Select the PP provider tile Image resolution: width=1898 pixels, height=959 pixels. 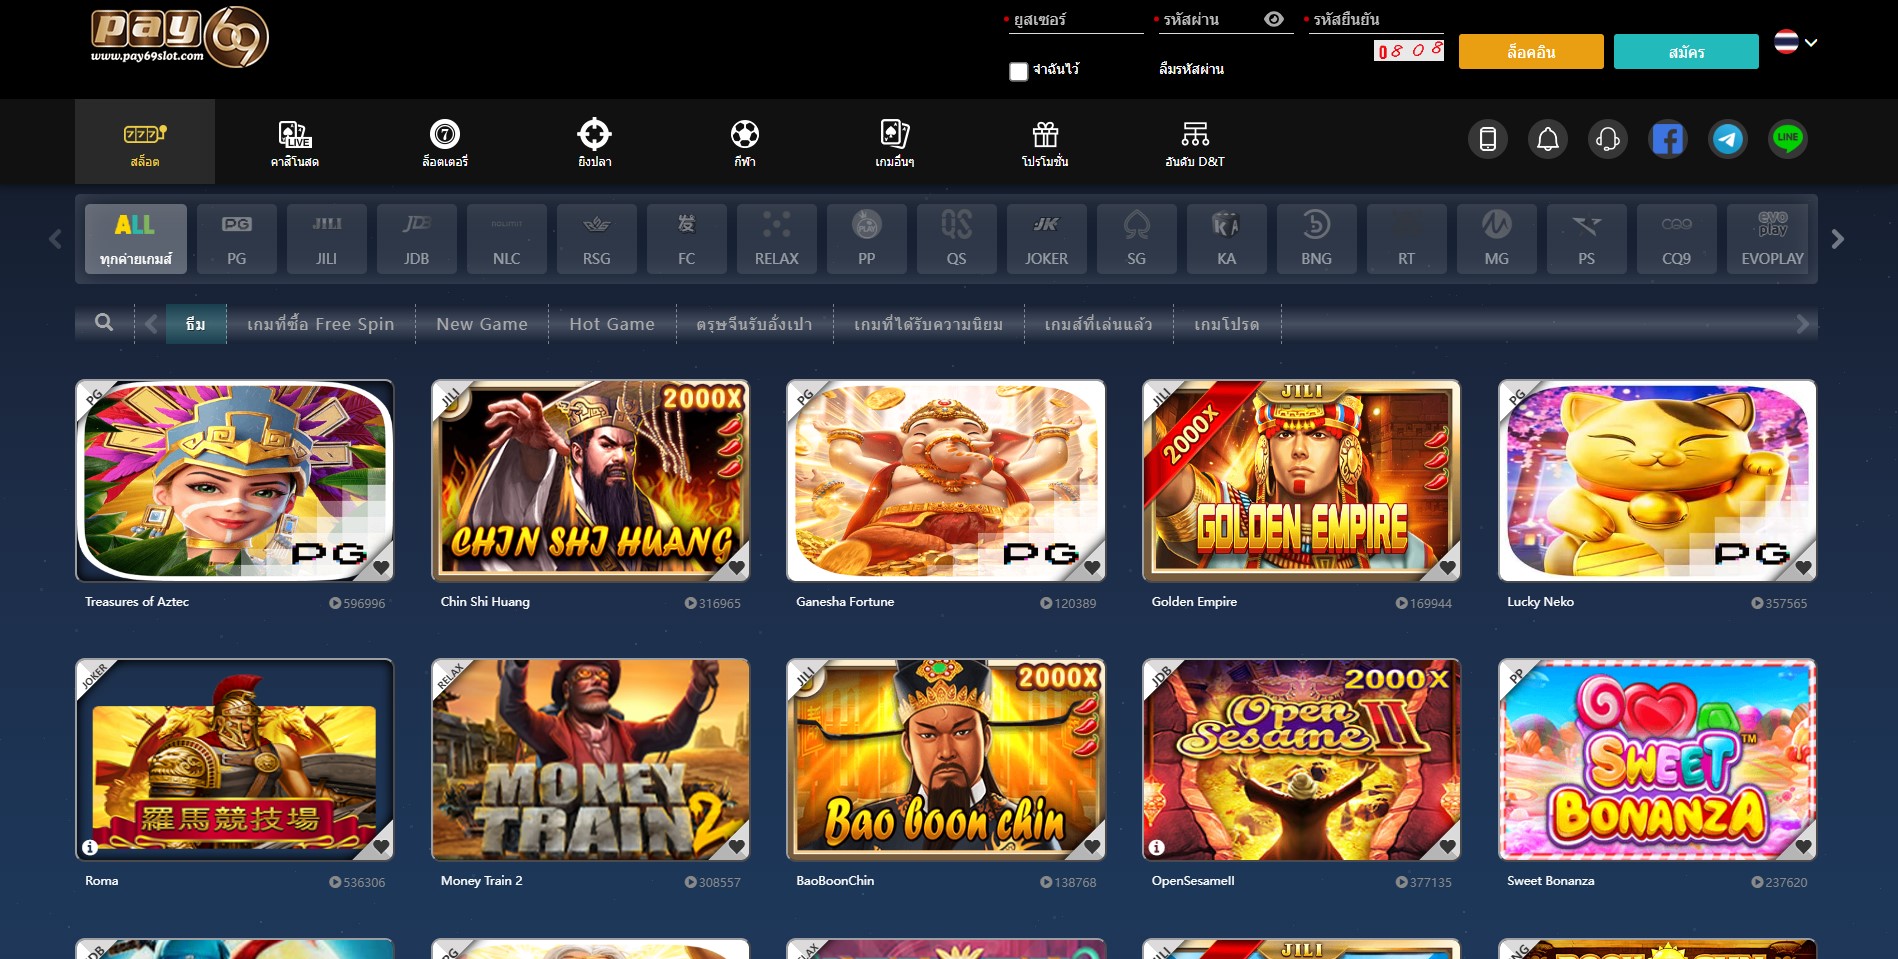[x=867, y=239]
